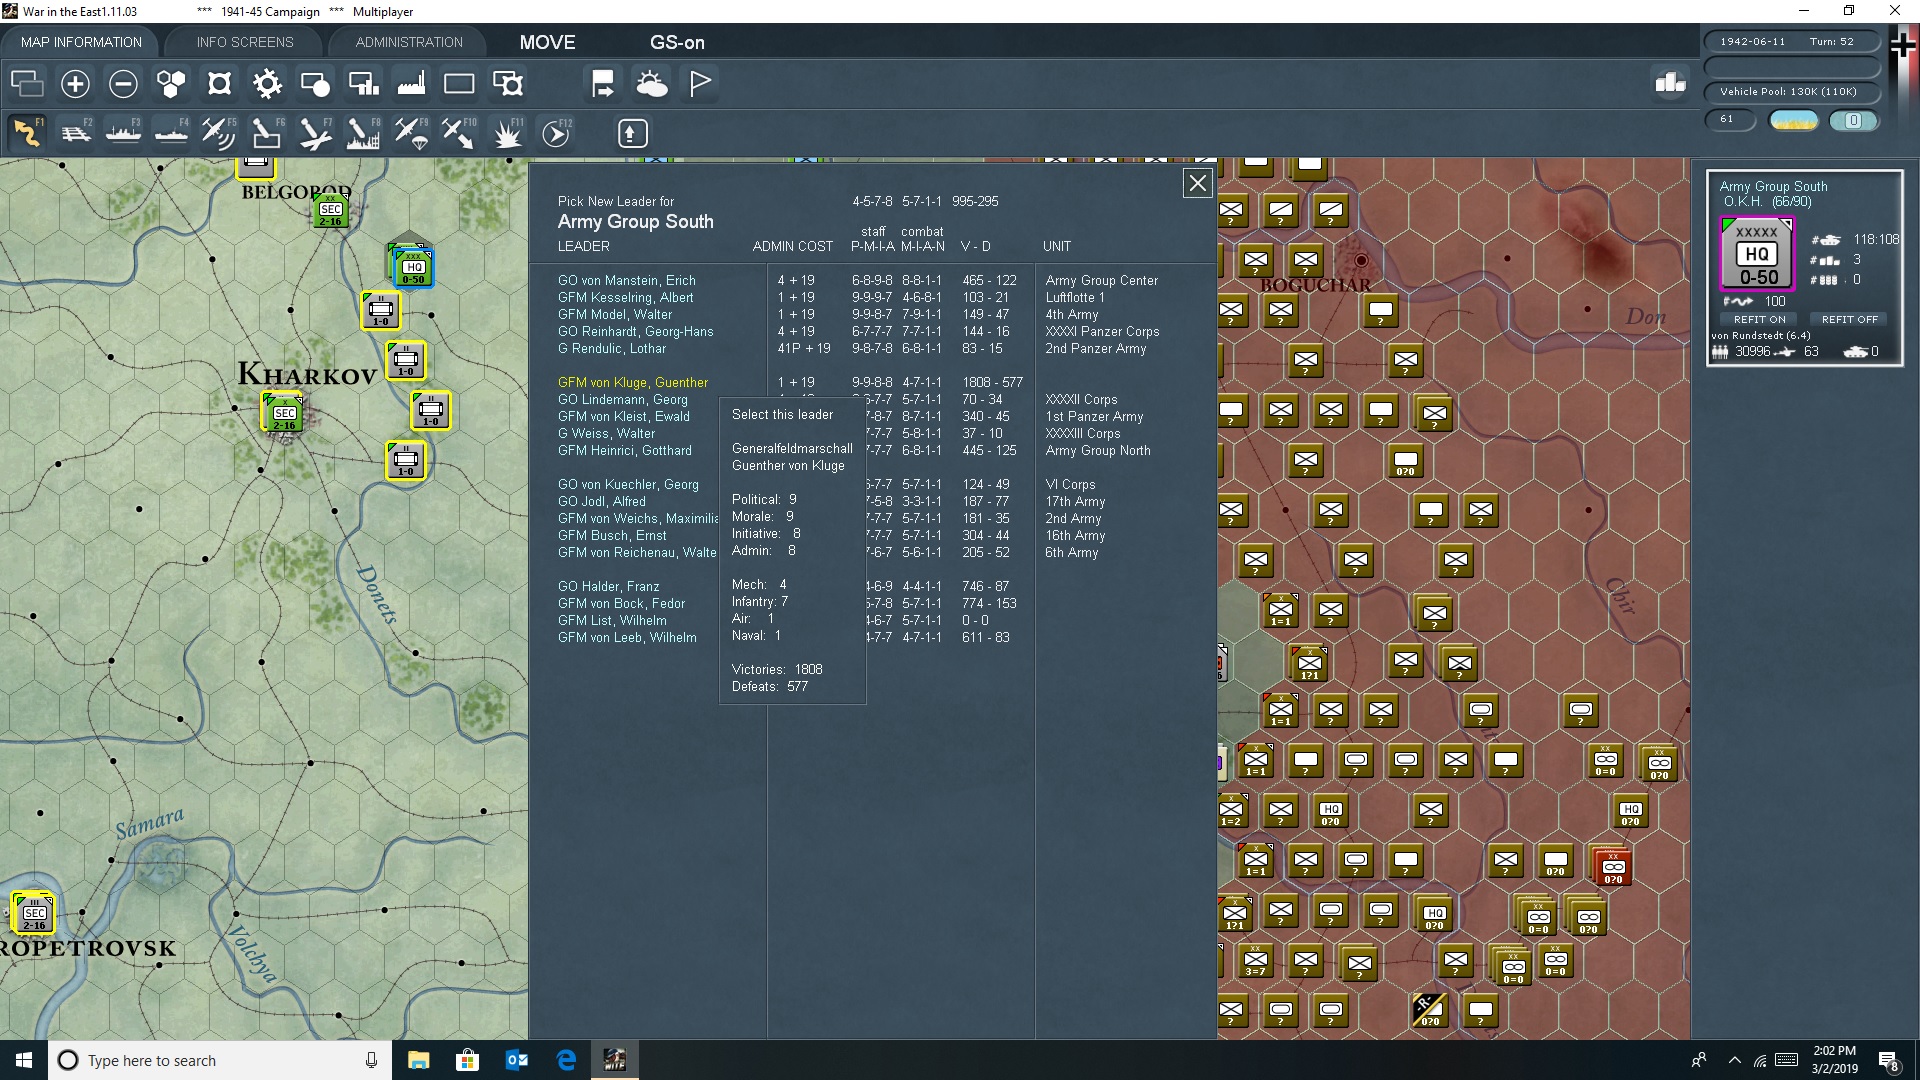Open the gear-shaped preferences icon
This screenshot has height=1080, width=1920.
coord(267,84)
